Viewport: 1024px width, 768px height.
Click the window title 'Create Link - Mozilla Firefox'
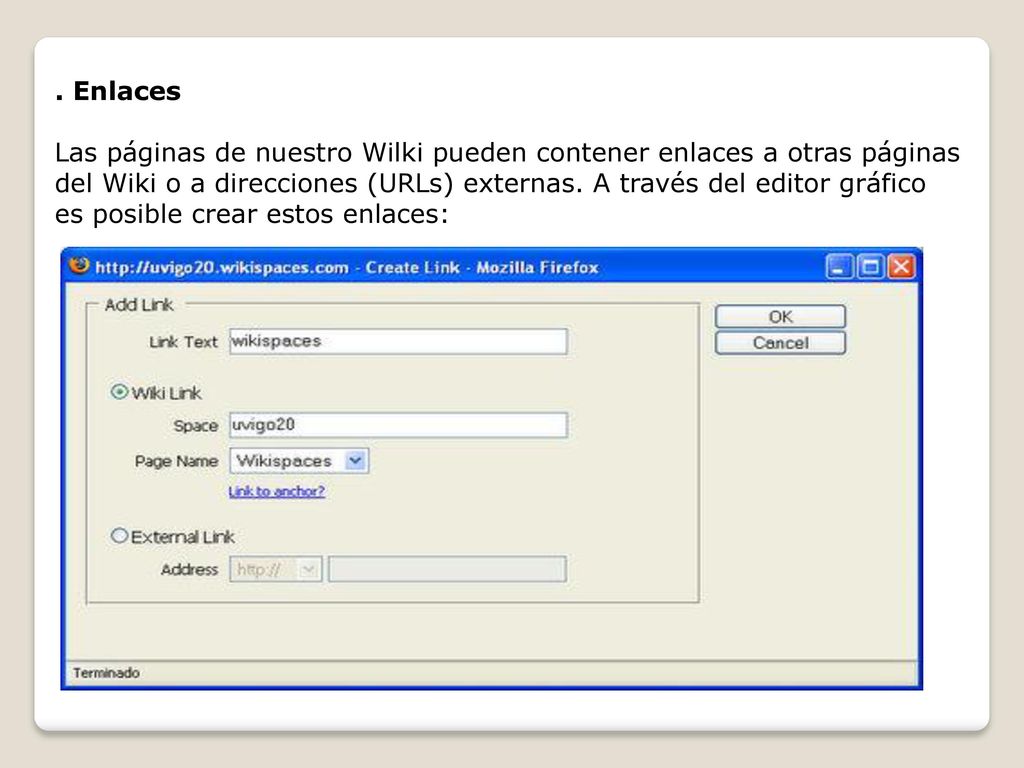click(x=481, y=268)
